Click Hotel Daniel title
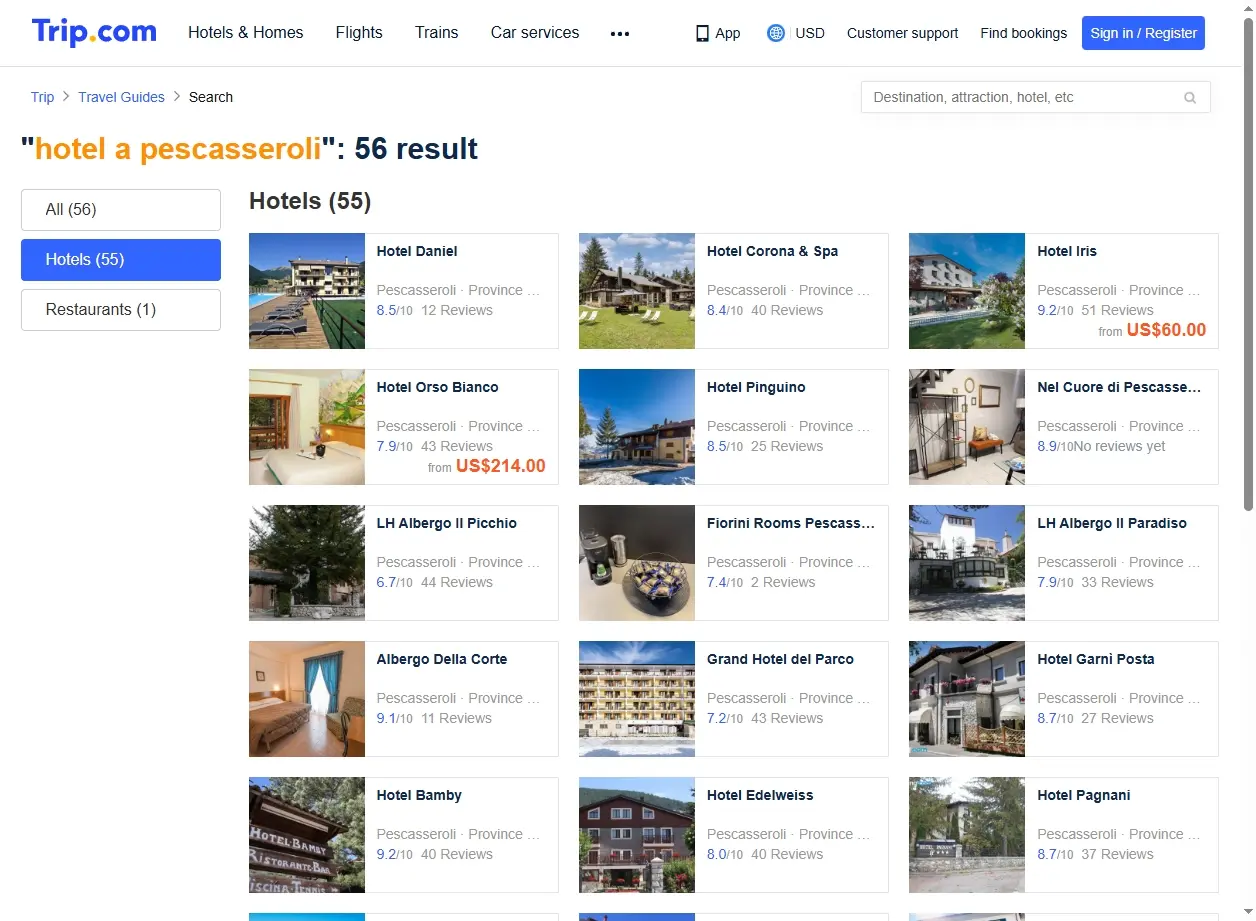Screen dimensions: 1256x921 coord(417,251)
